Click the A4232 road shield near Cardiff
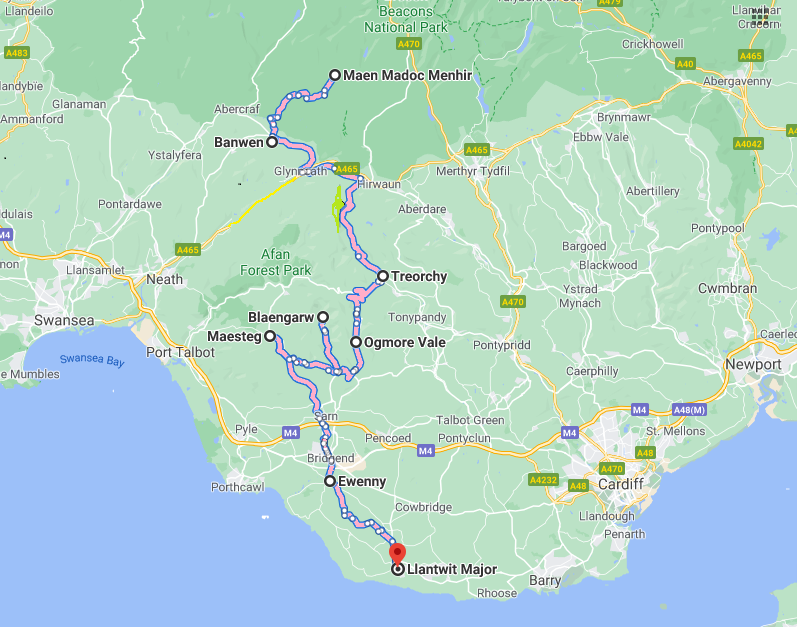Viewport: 797px width, 627px height. coord(543,480)
